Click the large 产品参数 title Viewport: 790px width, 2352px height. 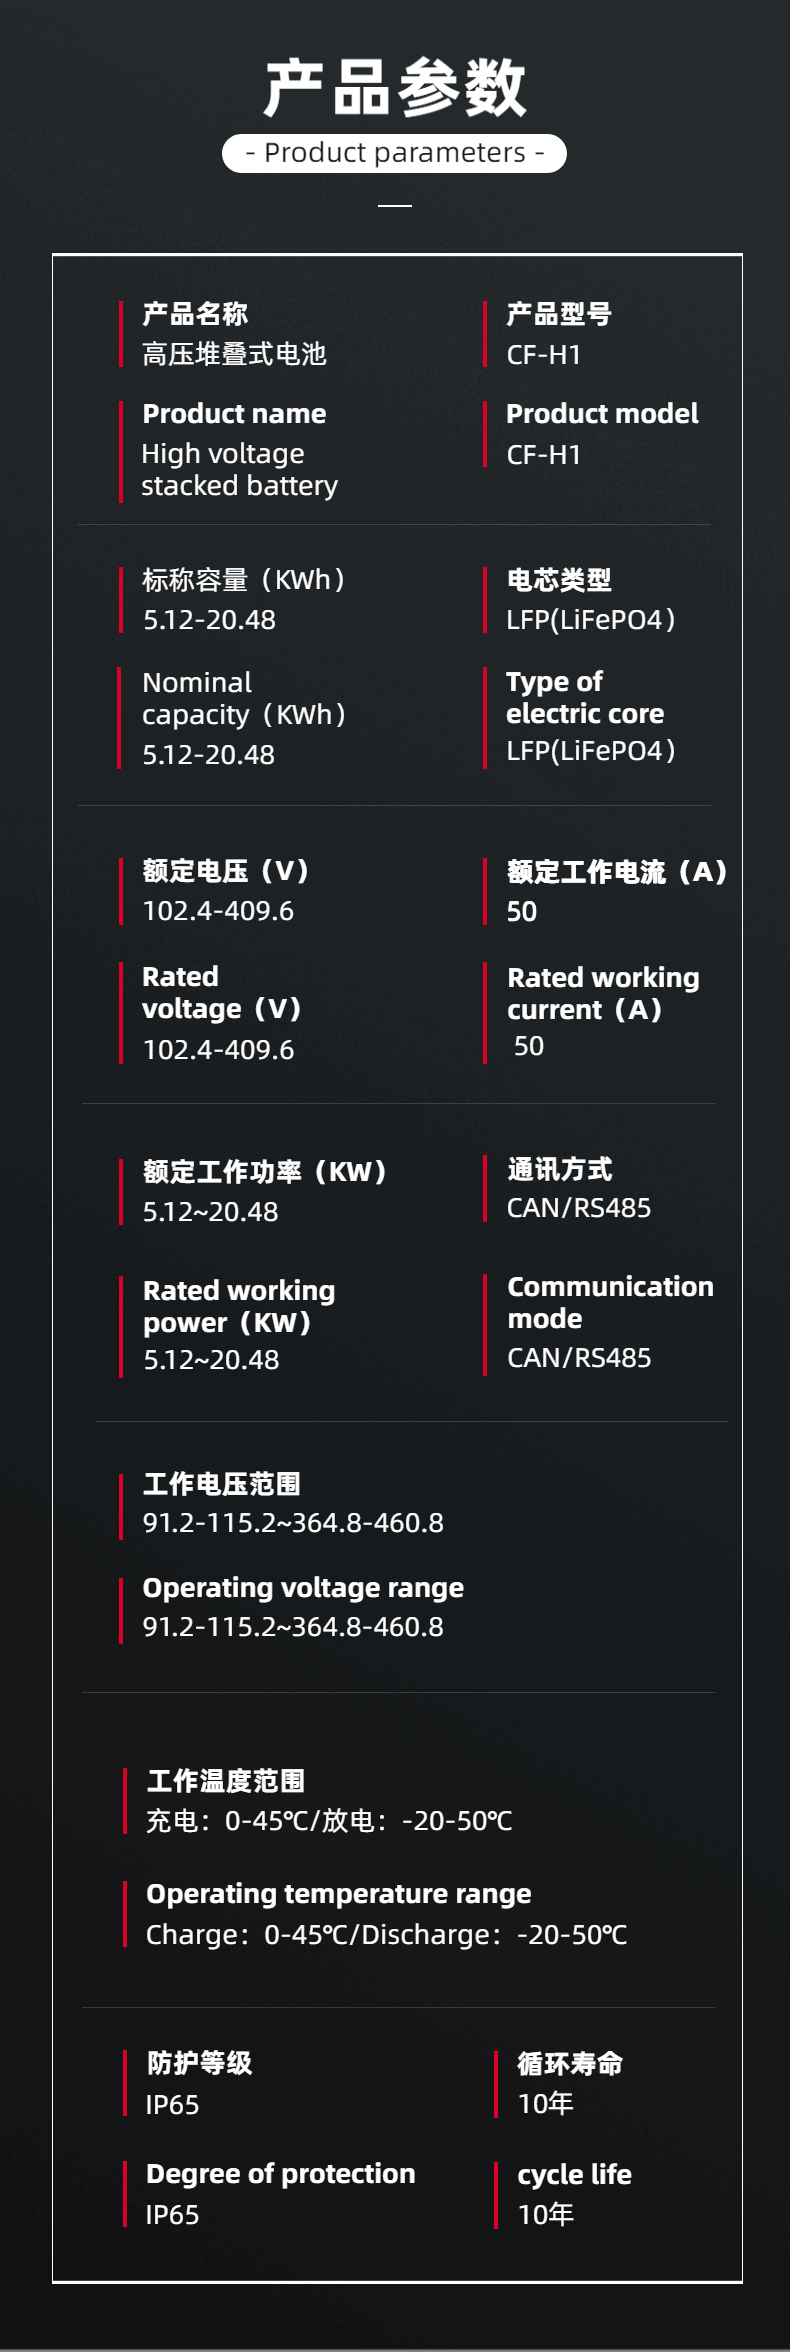(x=394, y=88)
